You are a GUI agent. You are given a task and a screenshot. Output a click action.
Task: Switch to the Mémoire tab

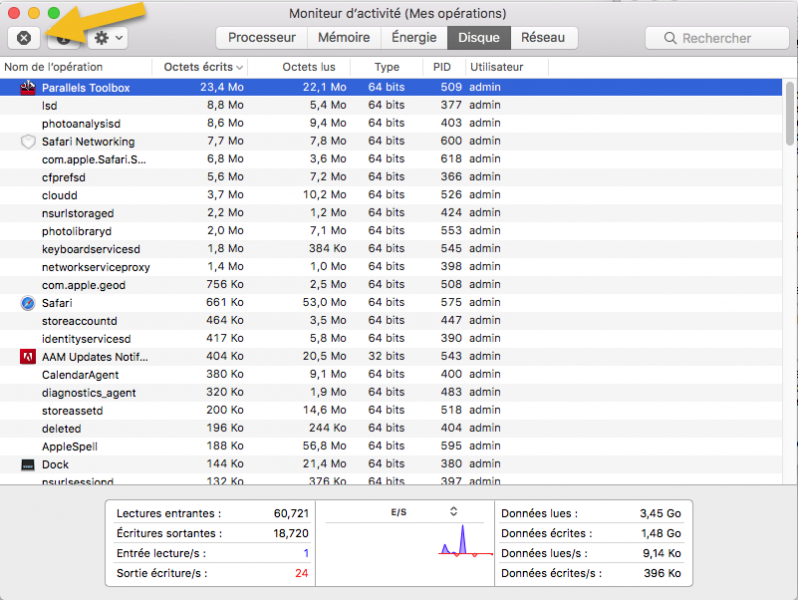coord(344,38)
